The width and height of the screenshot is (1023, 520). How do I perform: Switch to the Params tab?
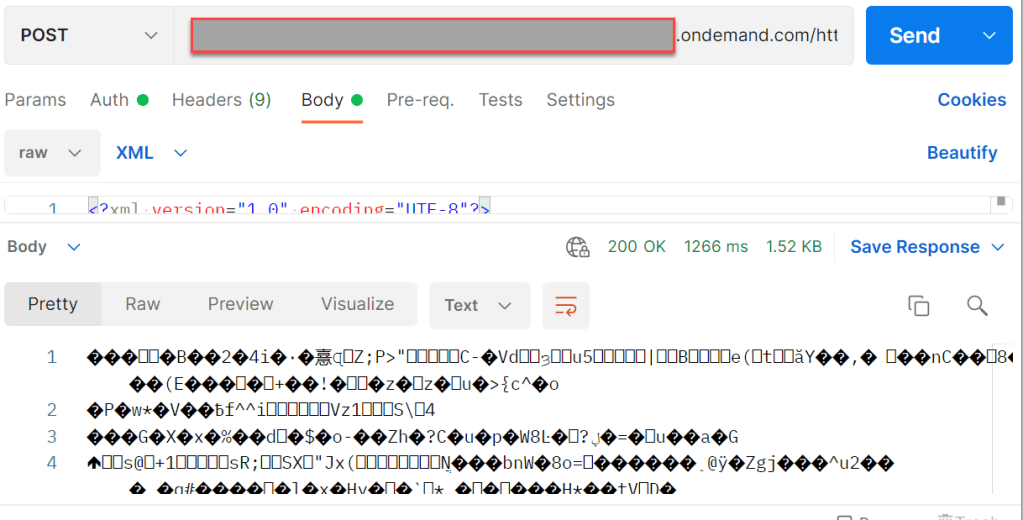(x=35, y=100)
